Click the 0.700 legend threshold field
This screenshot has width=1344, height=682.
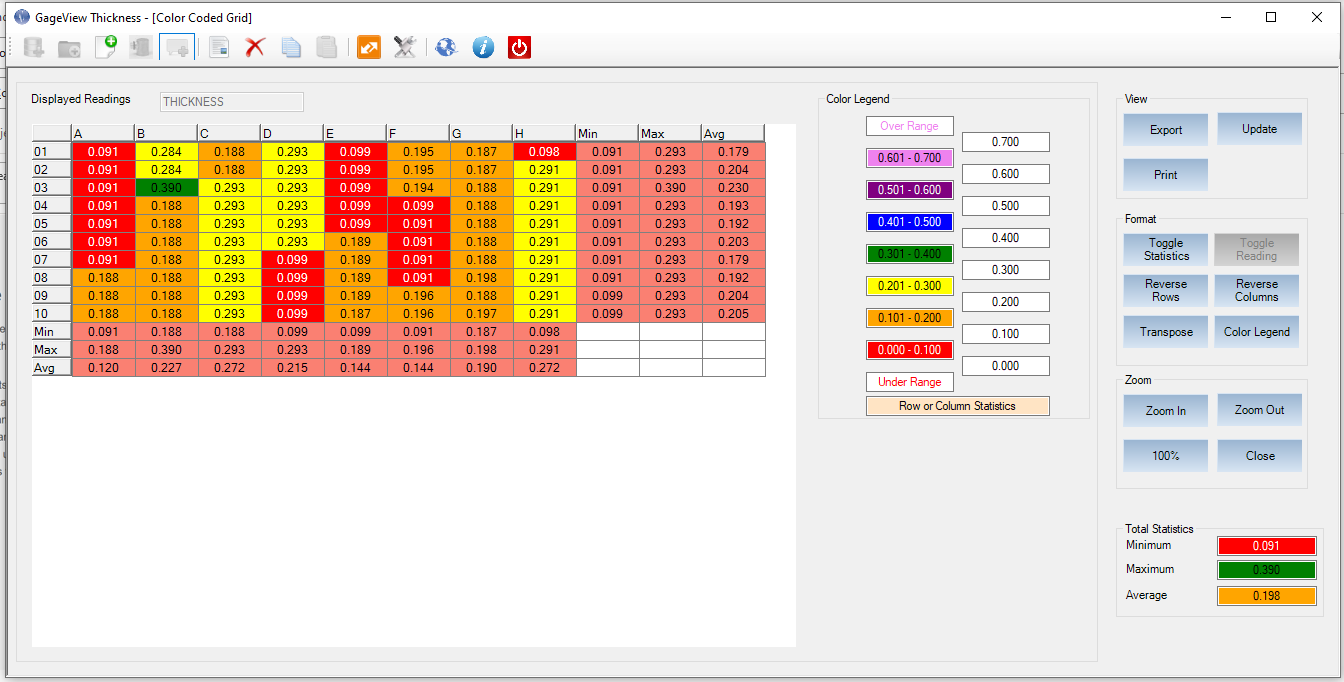coord(1005,142)
